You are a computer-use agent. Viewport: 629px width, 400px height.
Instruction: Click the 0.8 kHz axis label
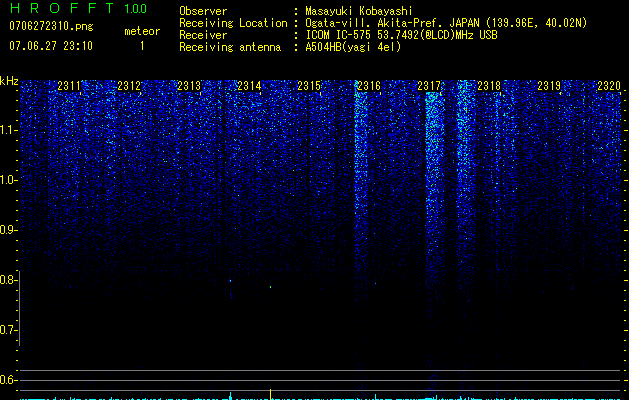pyautogui.click(x=8, y=280)
